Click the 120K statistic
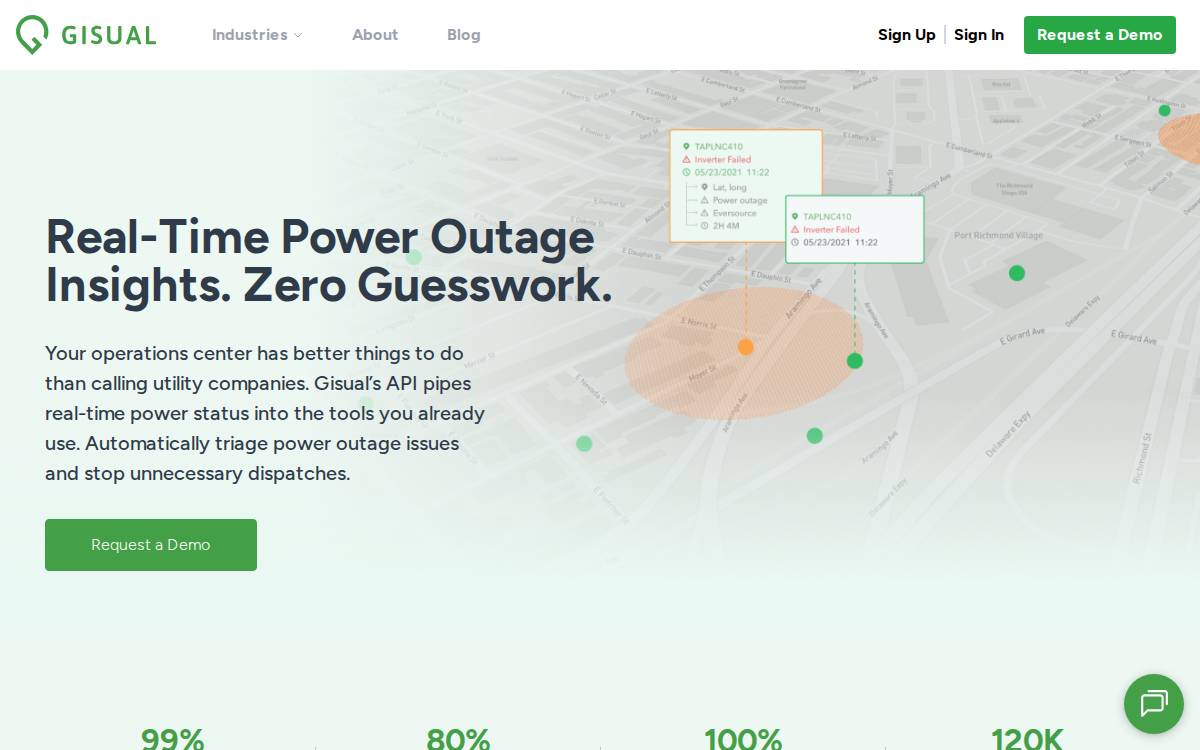Viewport: 1200px width, 750px height. 1028,739
